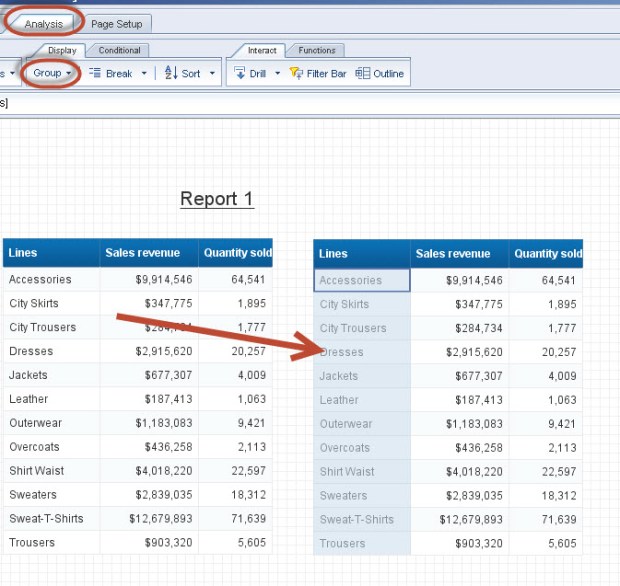Image resolution: width=620 pixels, height=586 pixels.
Task: Click 71,639 quantity in left table
Action: [x=248, y=518]
